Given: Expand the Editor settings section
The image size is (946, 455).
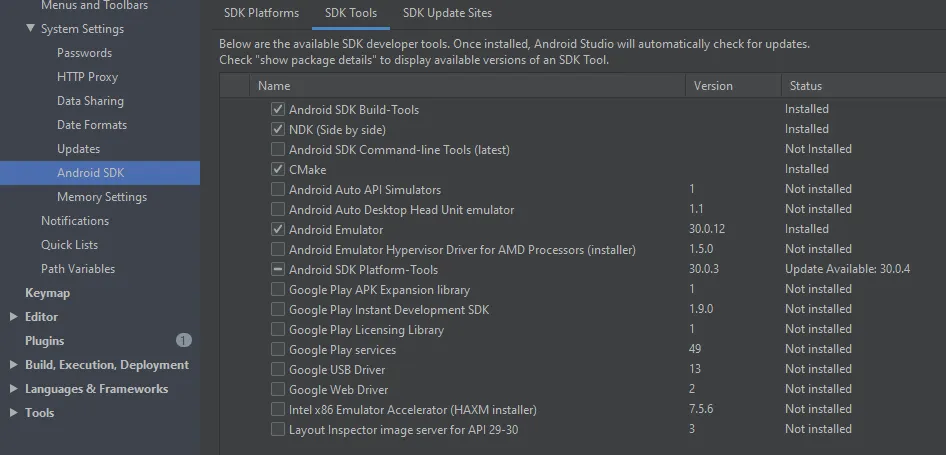Looking at the screenshot, I should (14, 317).
